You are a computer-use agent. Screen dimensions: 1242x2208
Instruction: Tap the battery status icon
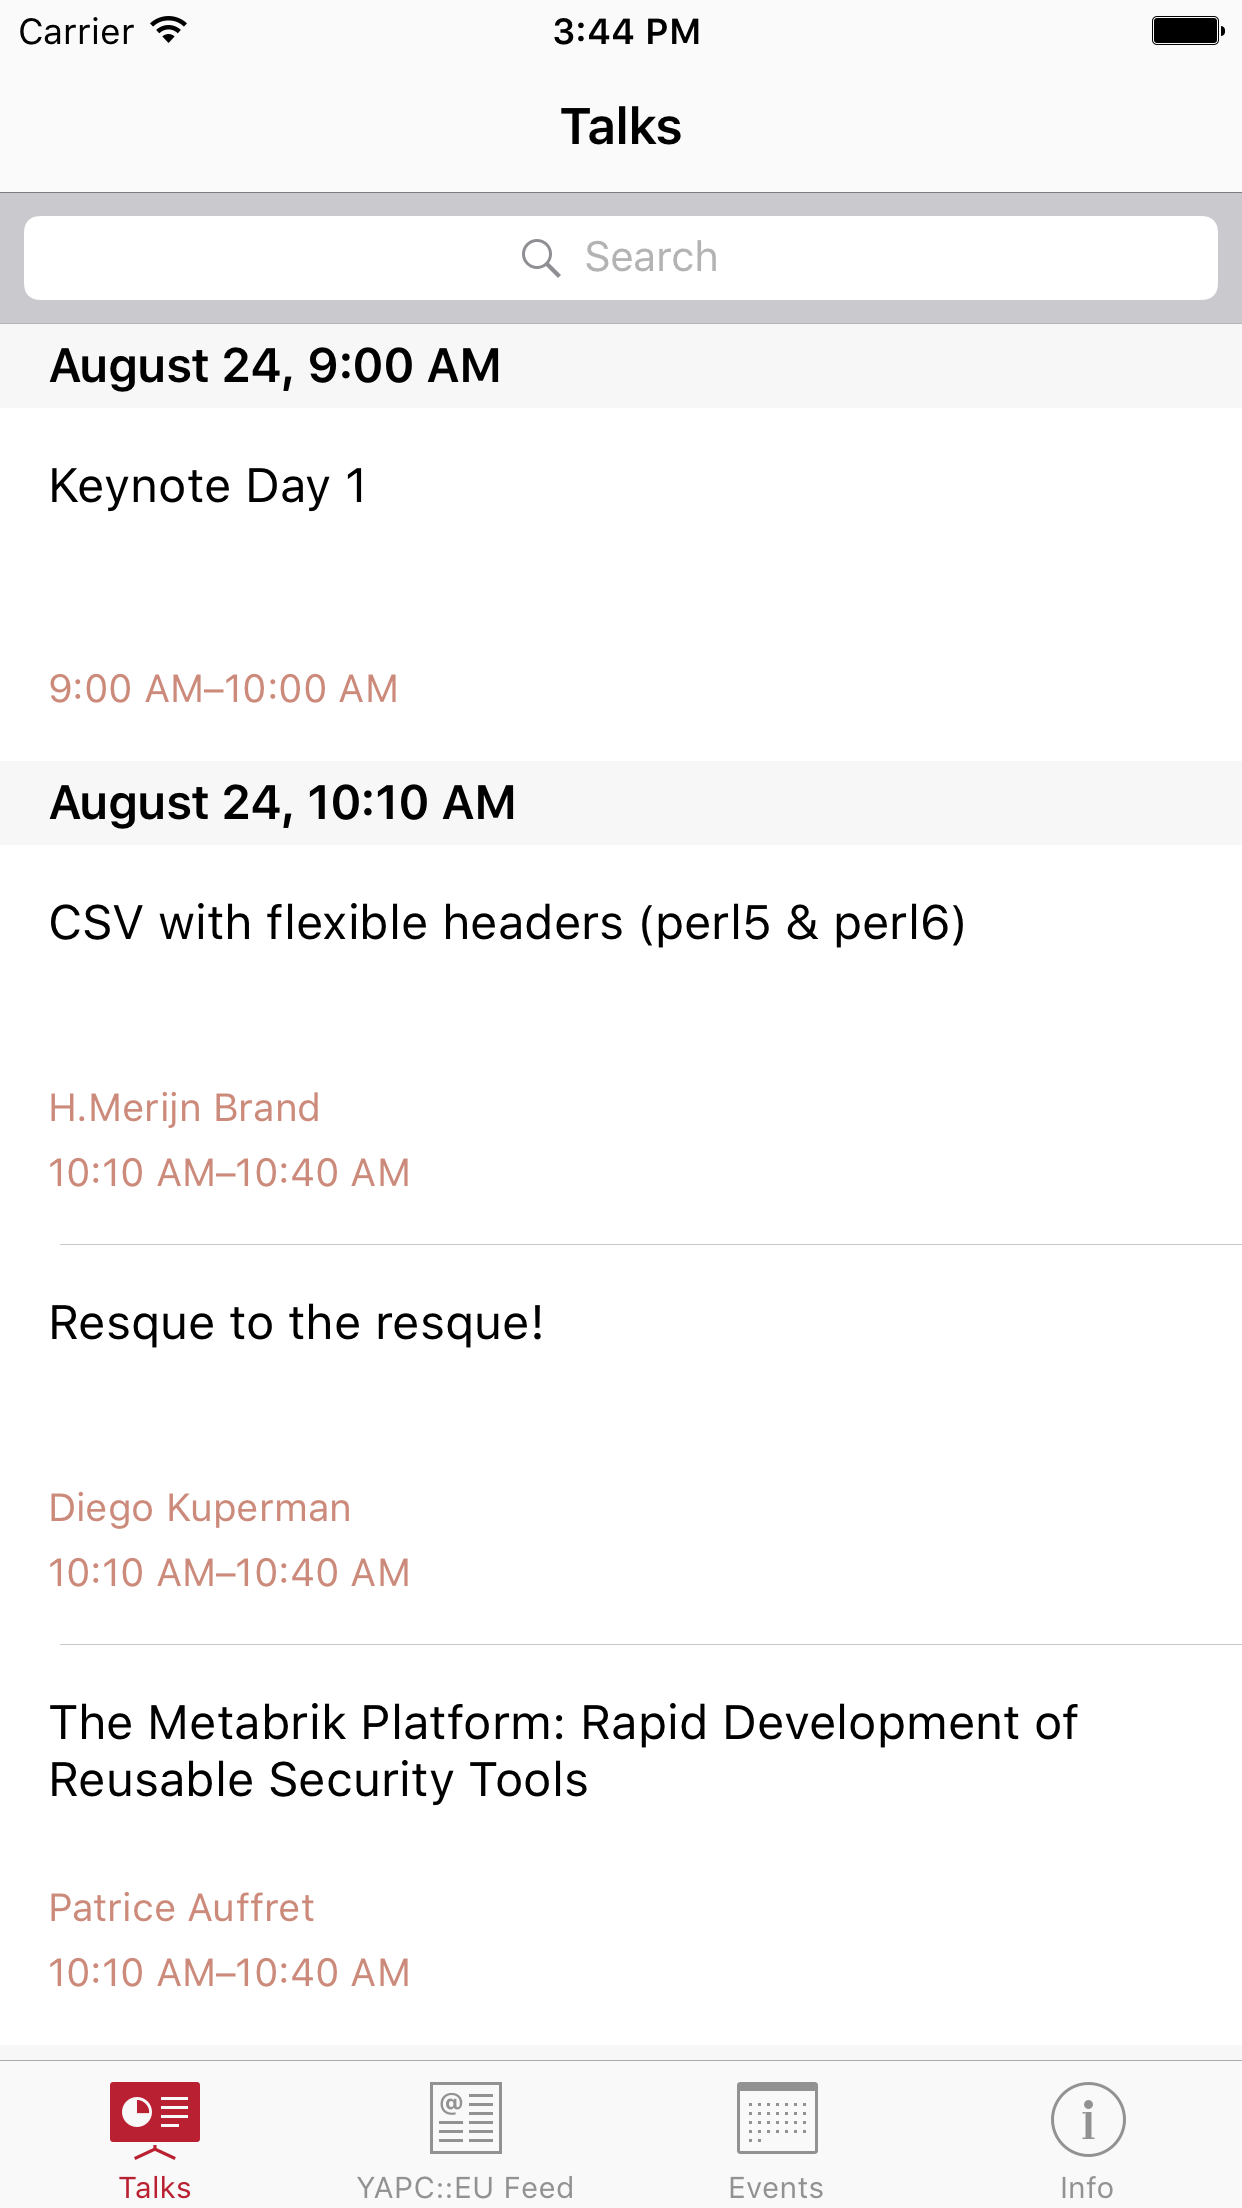coord(1187,31)
